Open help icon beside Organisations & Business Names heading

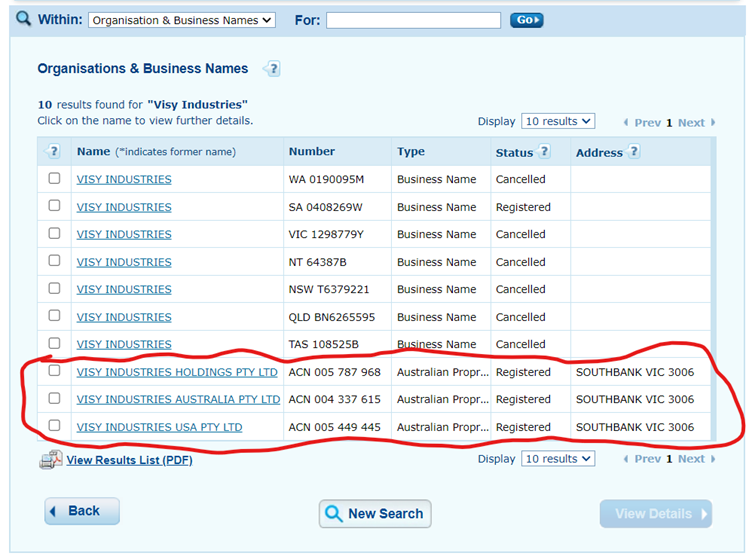[x=272, y=69]
